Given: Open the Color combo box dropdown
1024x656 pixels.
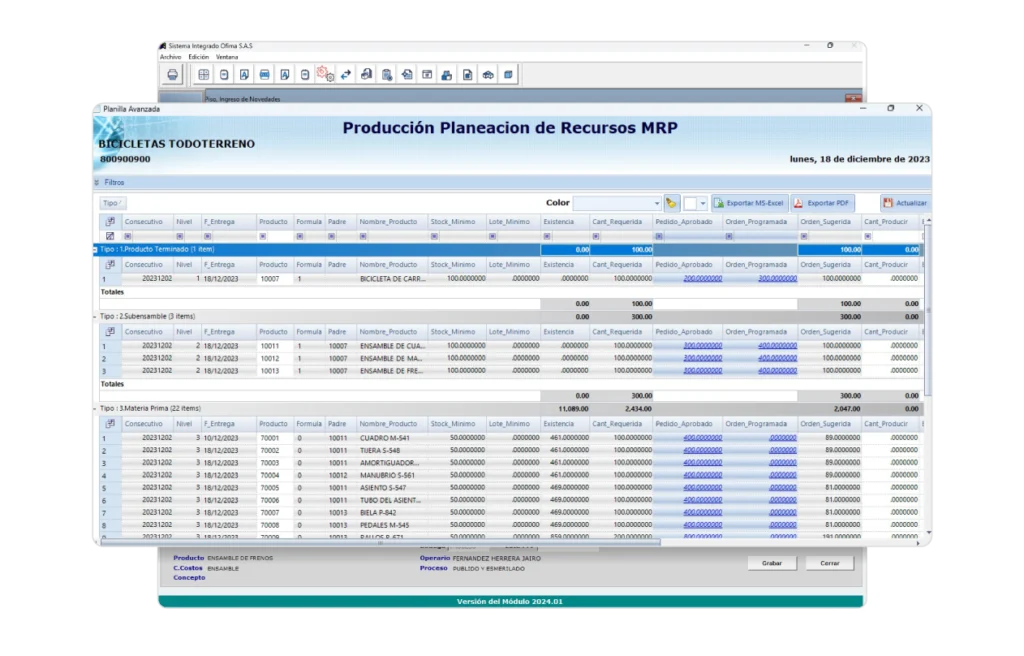Looking at the screenshot, I should click(656, 204).
